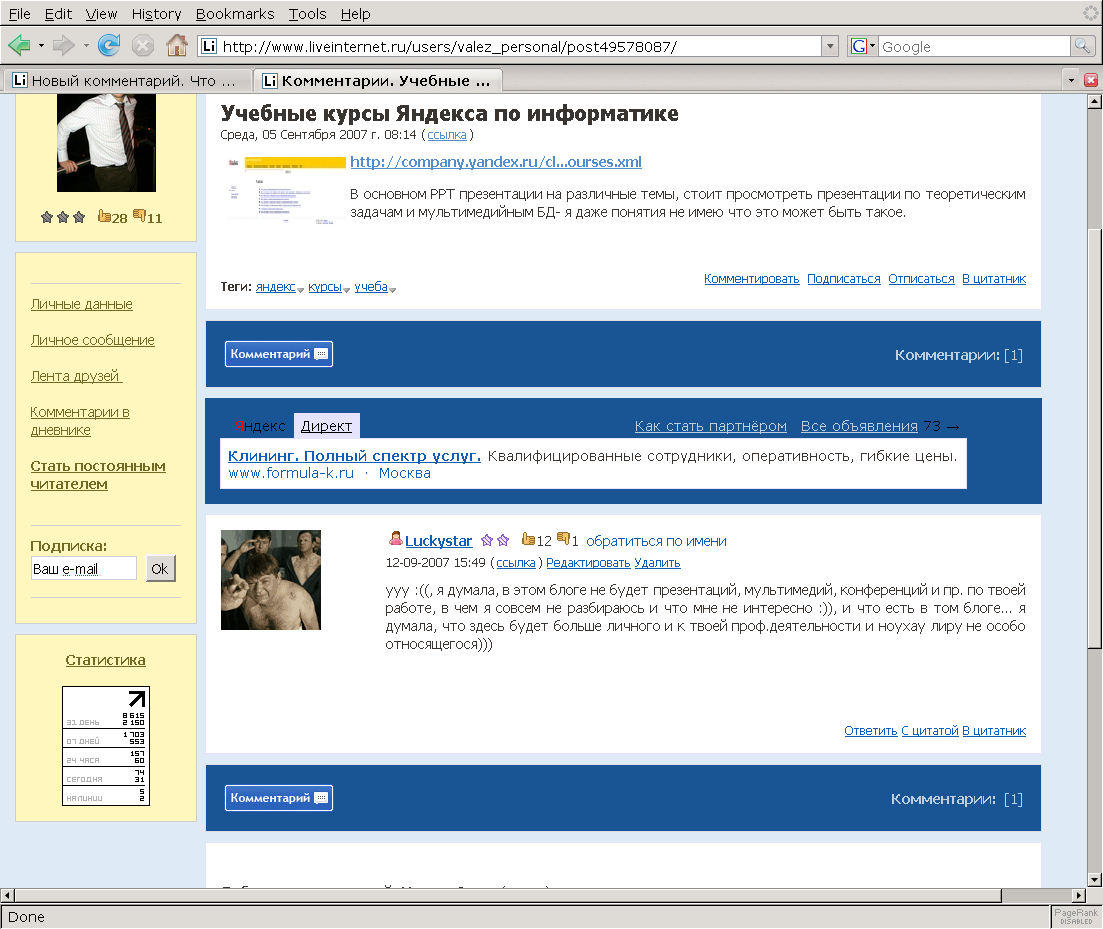
Task: Click the search magnifier icon
Action: [x=1082, y=46]
